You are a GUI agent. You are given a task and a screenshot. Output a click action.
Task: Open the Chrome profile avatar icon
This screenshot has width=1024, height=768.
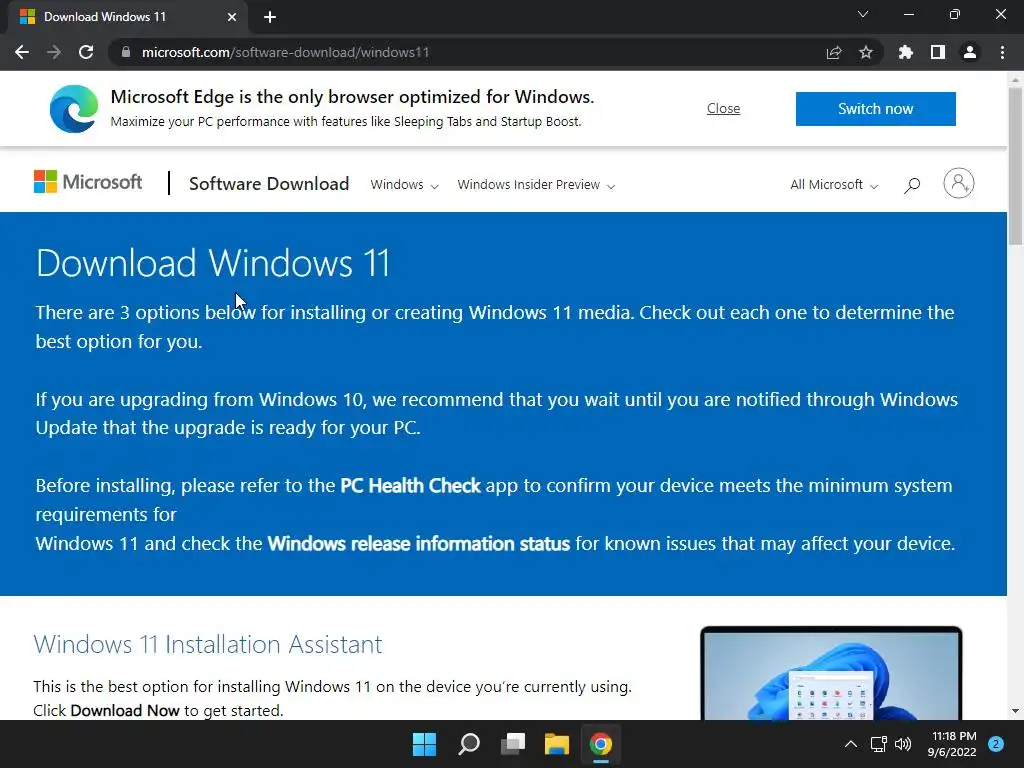(970, 52)
